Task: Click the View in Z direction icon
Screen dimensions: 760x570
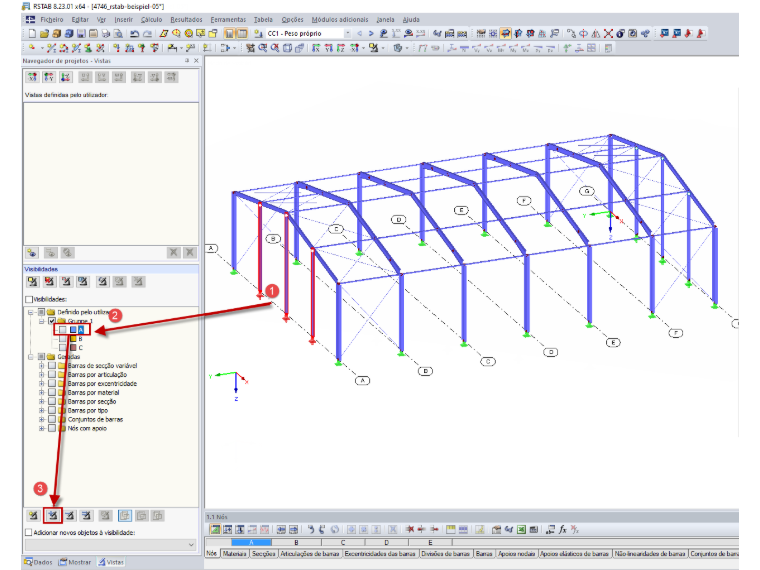Action: pos(341,48)
